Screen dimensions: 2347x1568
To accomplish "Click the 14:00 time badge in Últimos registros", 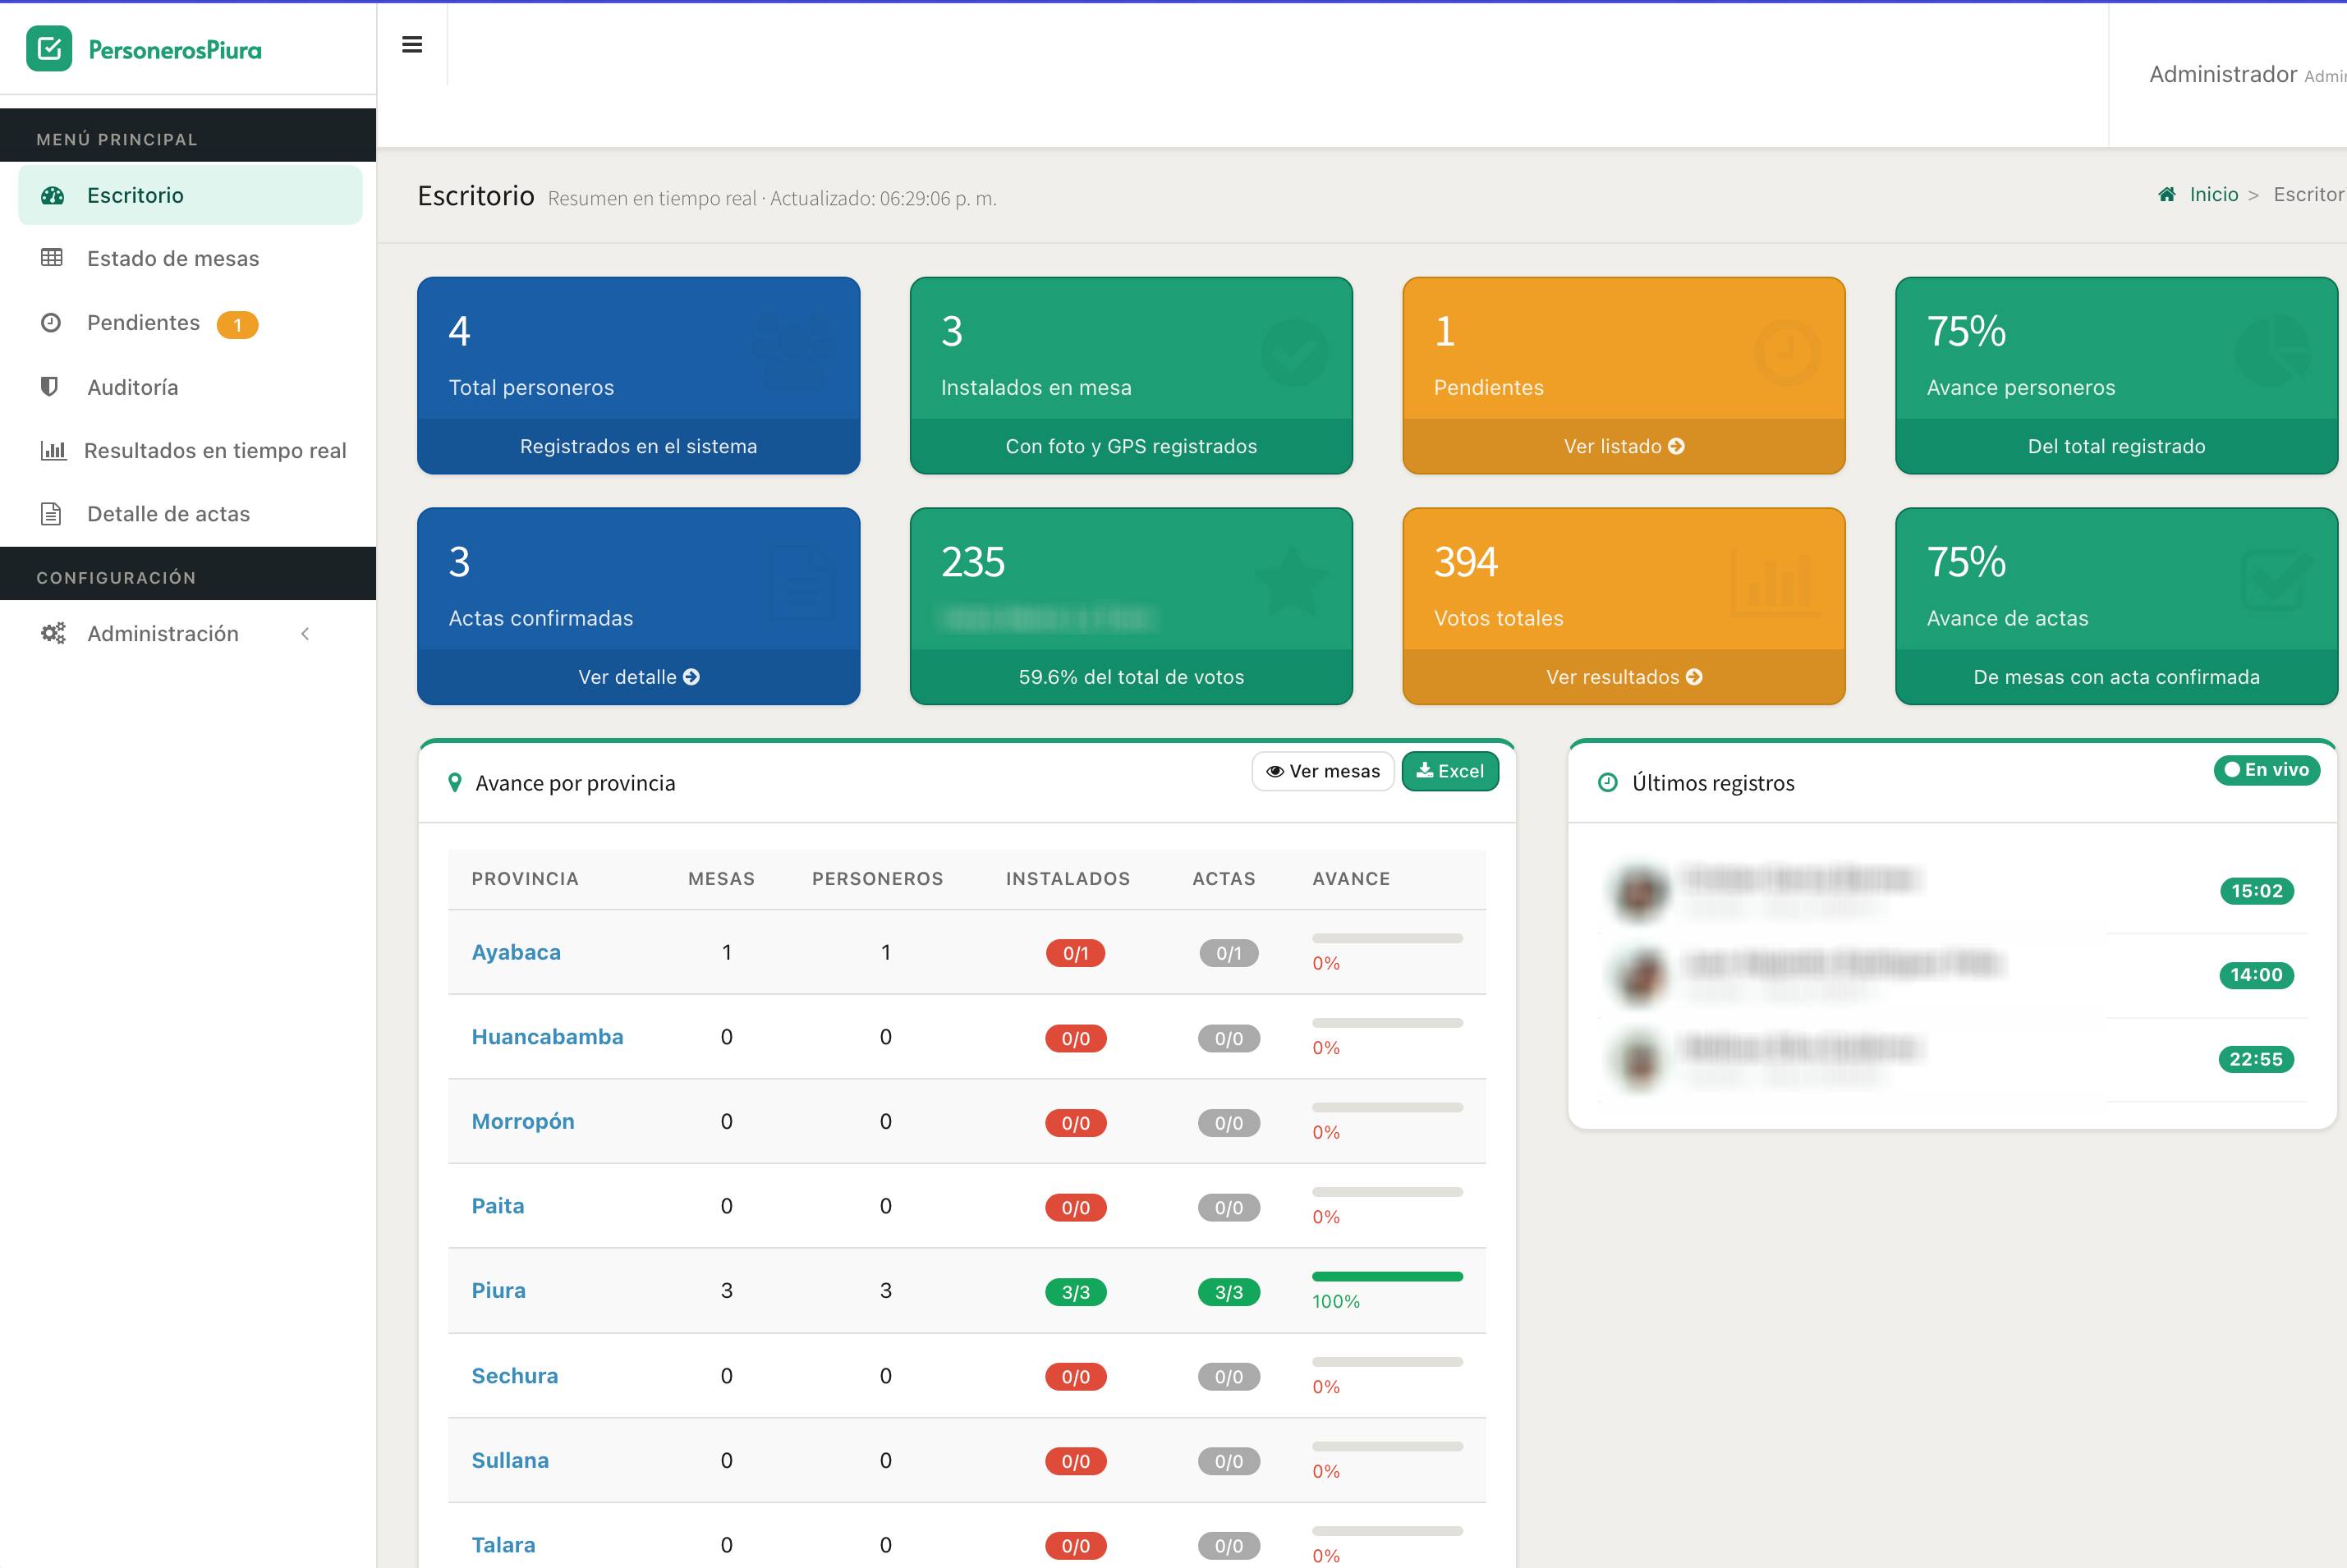I will tap(2257, 975).
